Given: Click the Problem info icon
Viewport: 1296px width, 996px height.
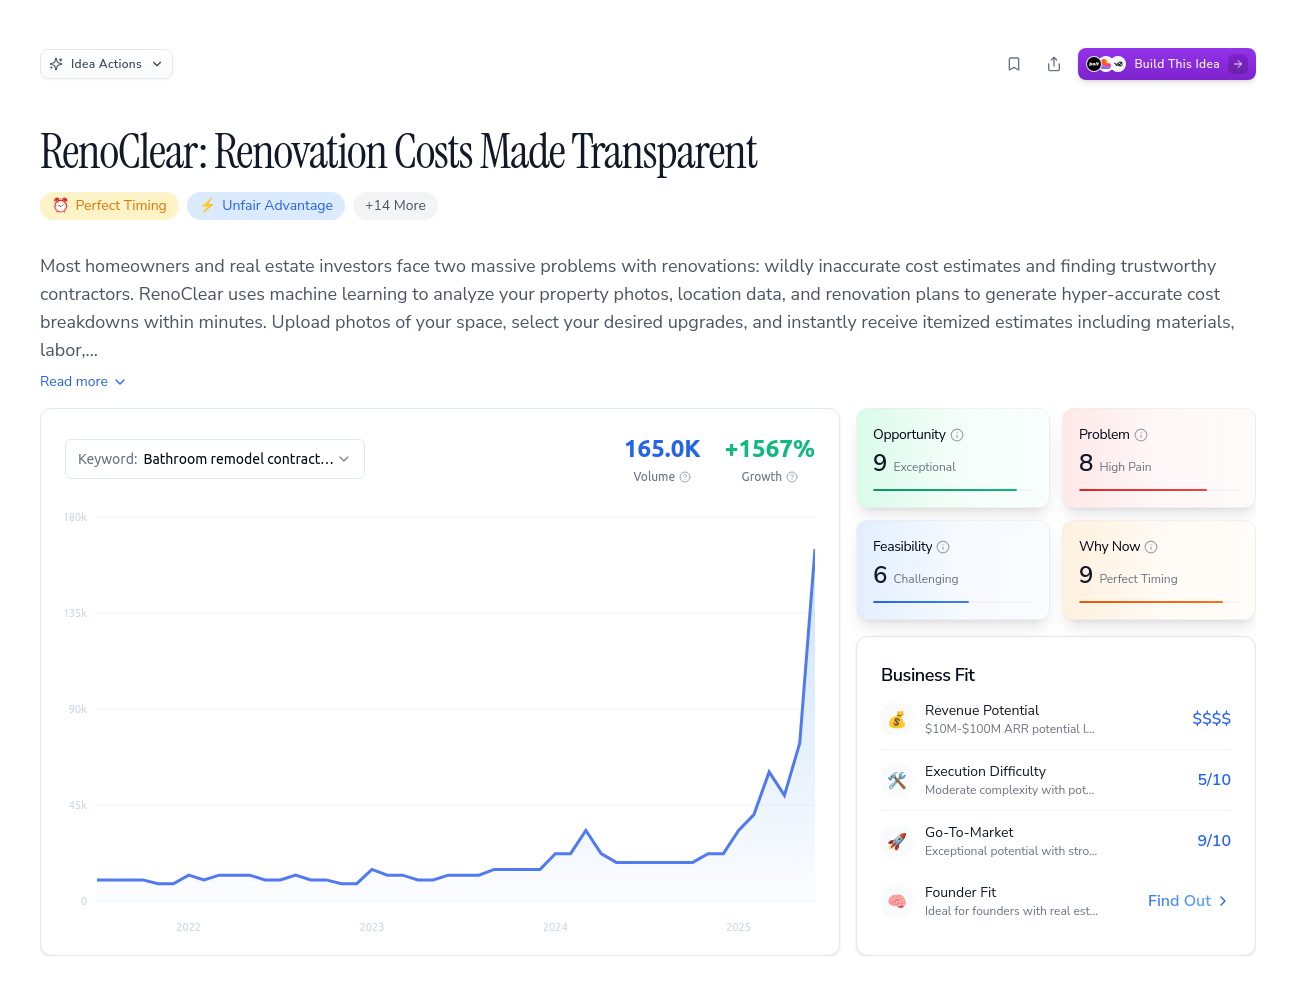Looking at the screenshot, I should click(x=1141, y=435).
